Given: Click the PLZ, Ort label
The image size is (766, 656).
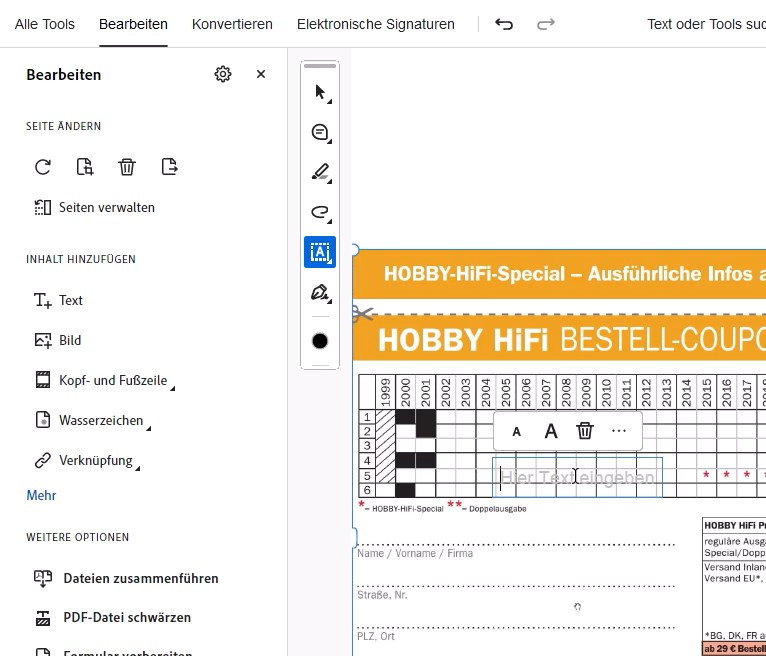Looking at the screenshot, I should pyautogui.click(x=376, y=636).
